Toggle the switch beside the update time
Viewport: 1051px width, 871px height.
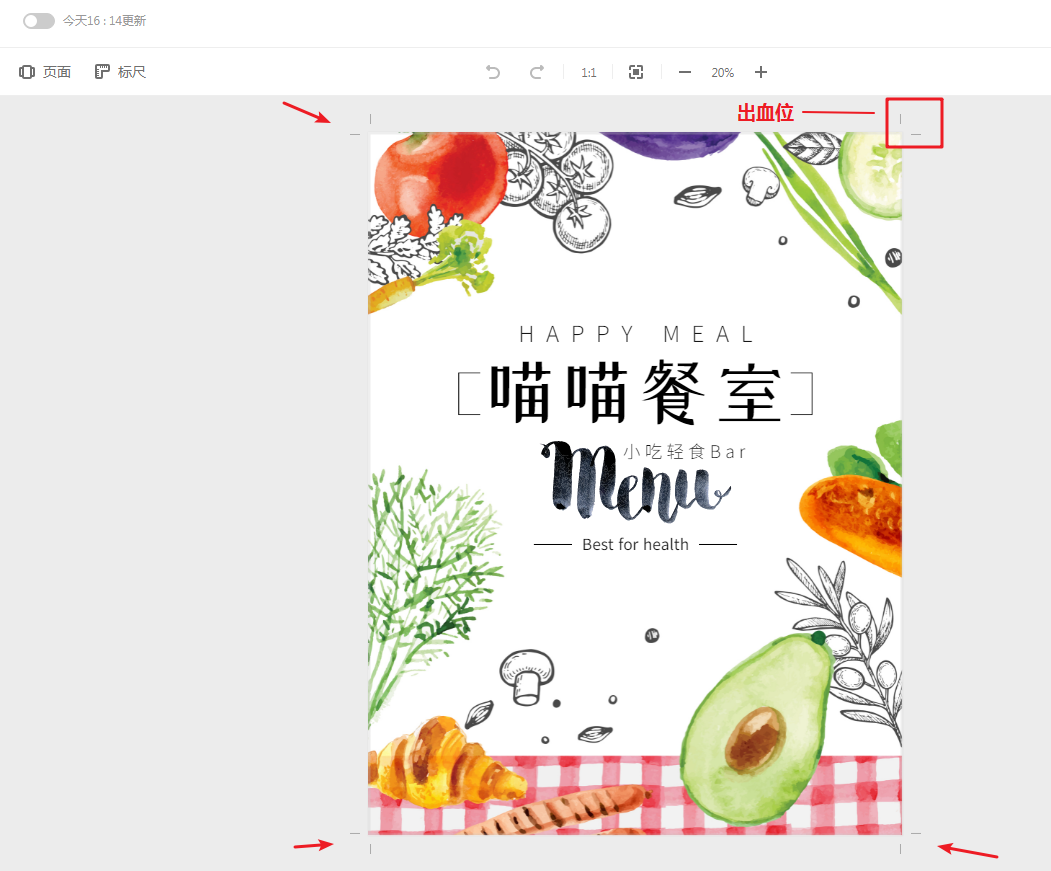click(x=39, y=21)
